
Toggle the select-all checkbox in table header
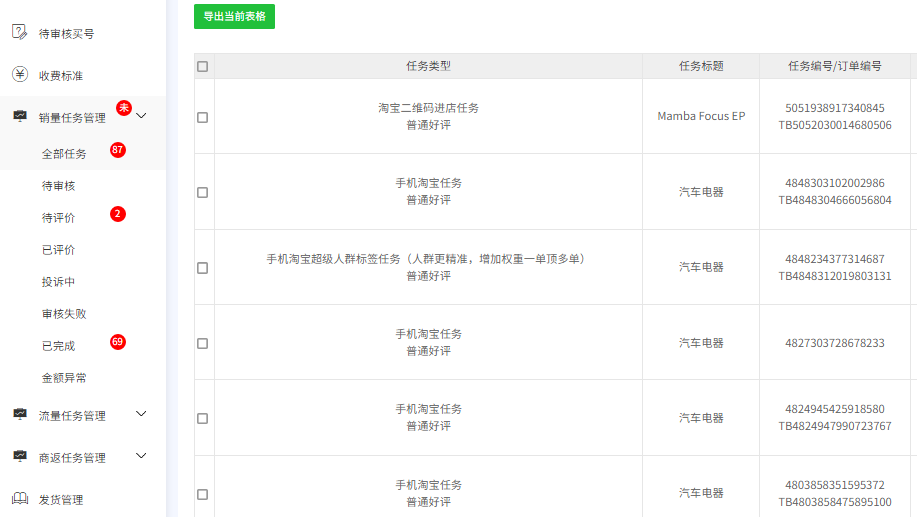tap(203, 66)
